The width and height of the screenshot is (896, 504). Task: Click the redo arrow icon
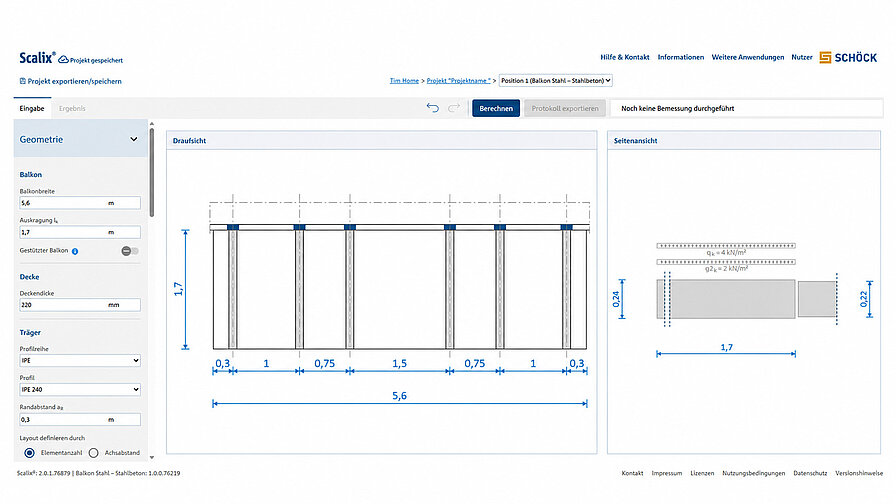(x=454, y=108)
